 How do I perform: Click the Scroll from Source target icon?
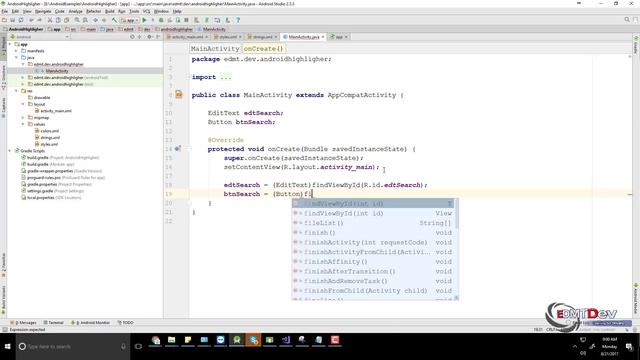(132, 37)
